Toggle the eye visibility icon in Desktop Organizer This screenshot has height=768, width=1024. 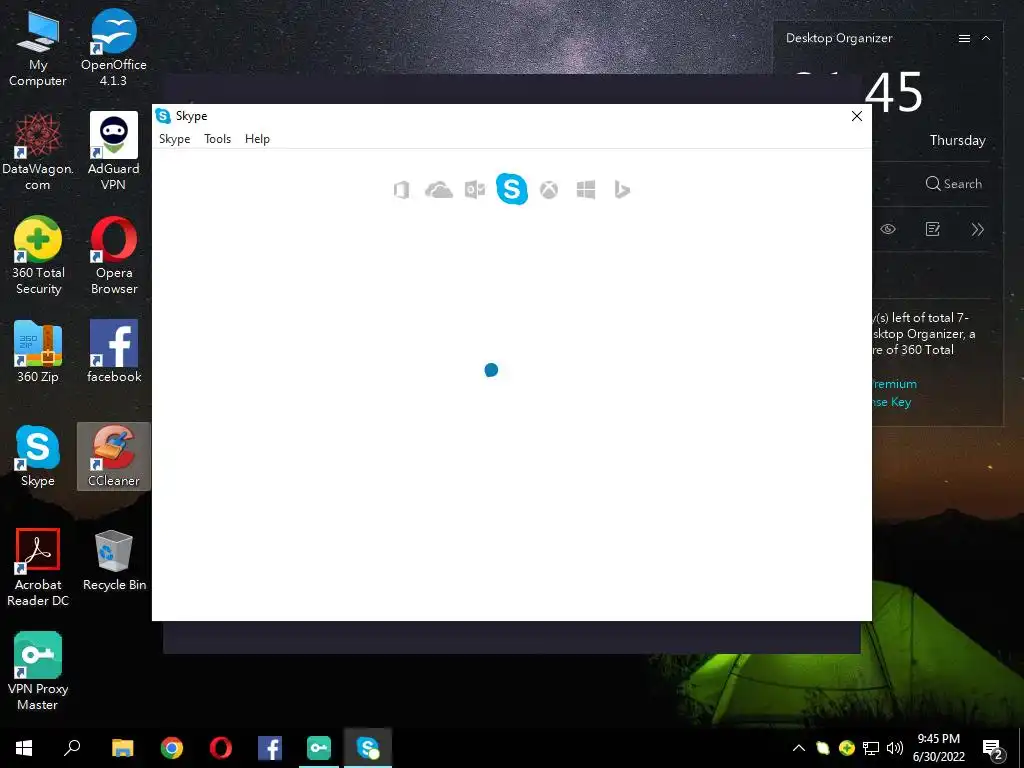pos(888,229)
